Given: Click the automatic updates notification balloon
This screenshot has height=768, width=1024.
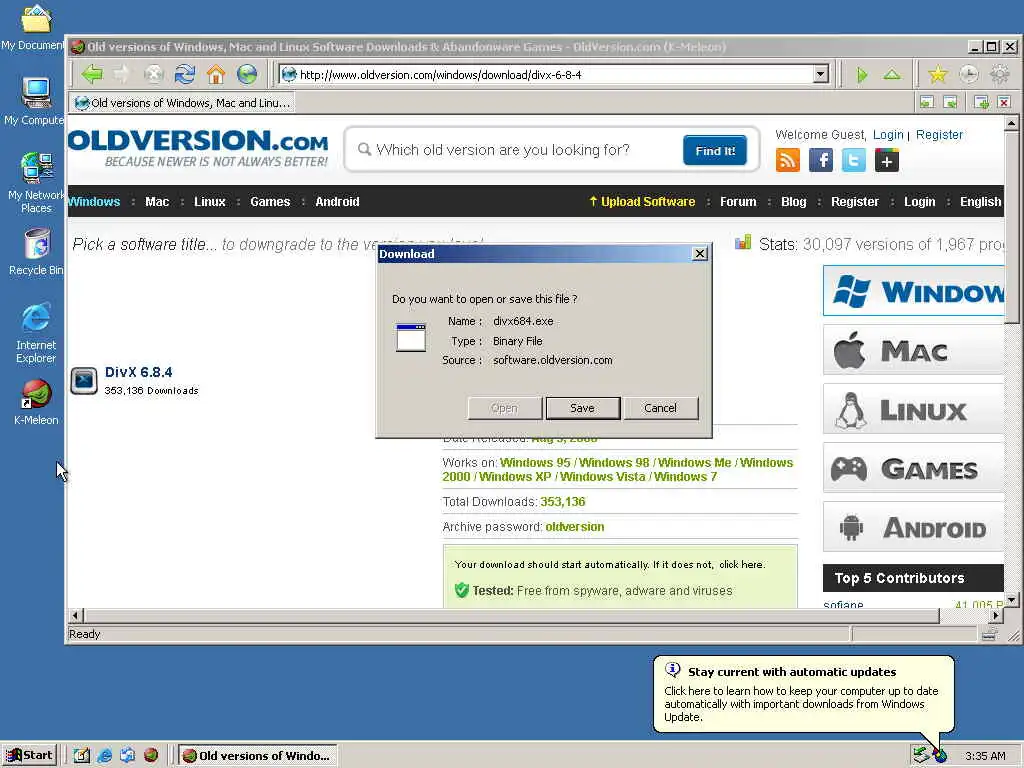Looking at the screenshot, I should [x=803, y=694].
